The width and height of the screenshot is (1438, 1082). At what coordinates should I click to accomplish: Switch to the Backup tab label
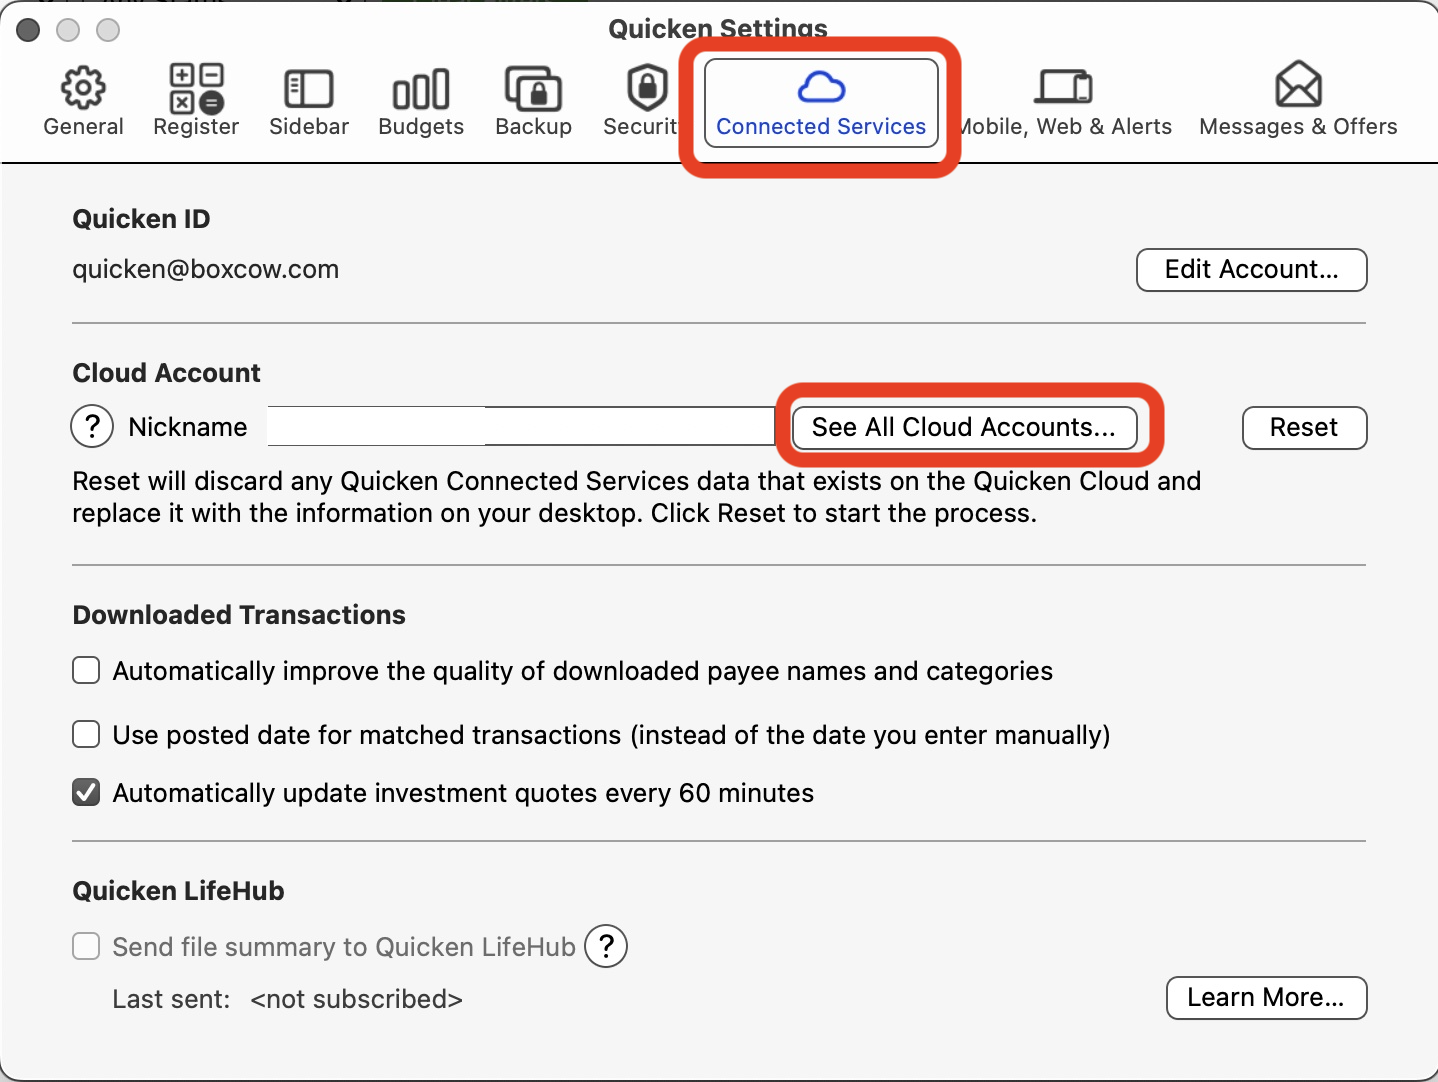pos(533,127)
